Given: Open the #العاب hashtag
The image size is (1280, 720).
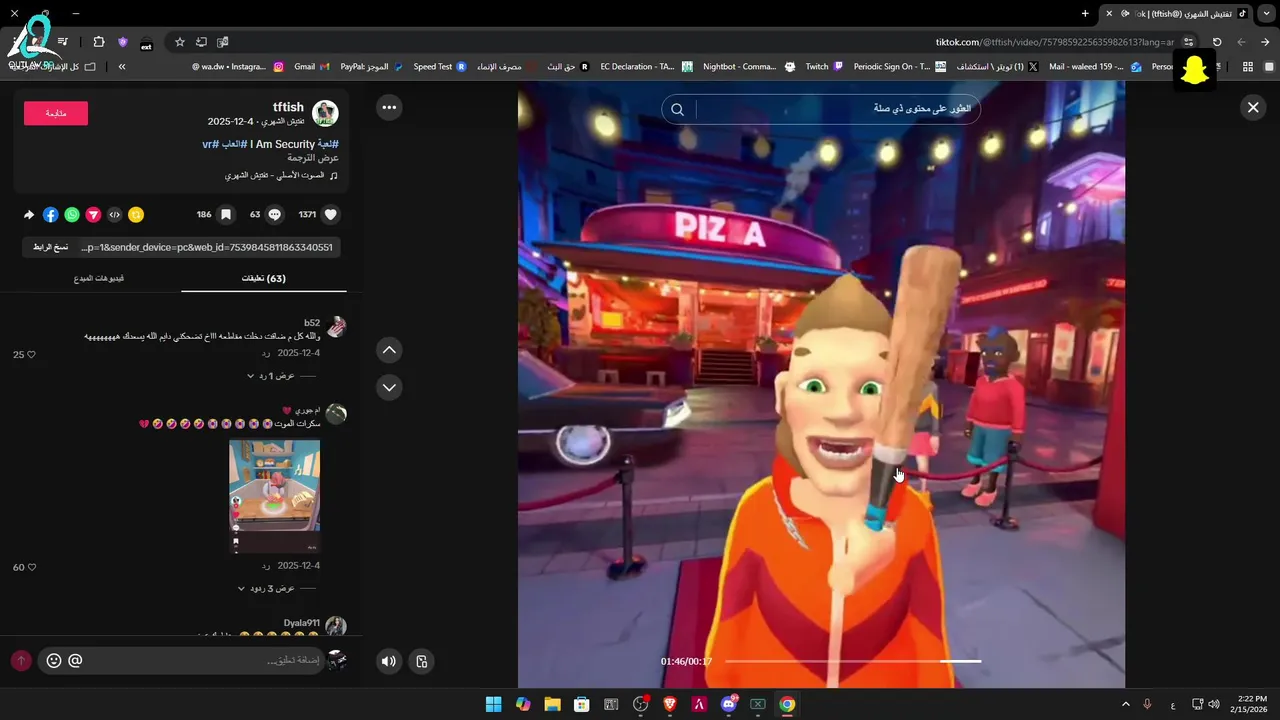Looking at the screenshot, I should (x=234, y=144).
